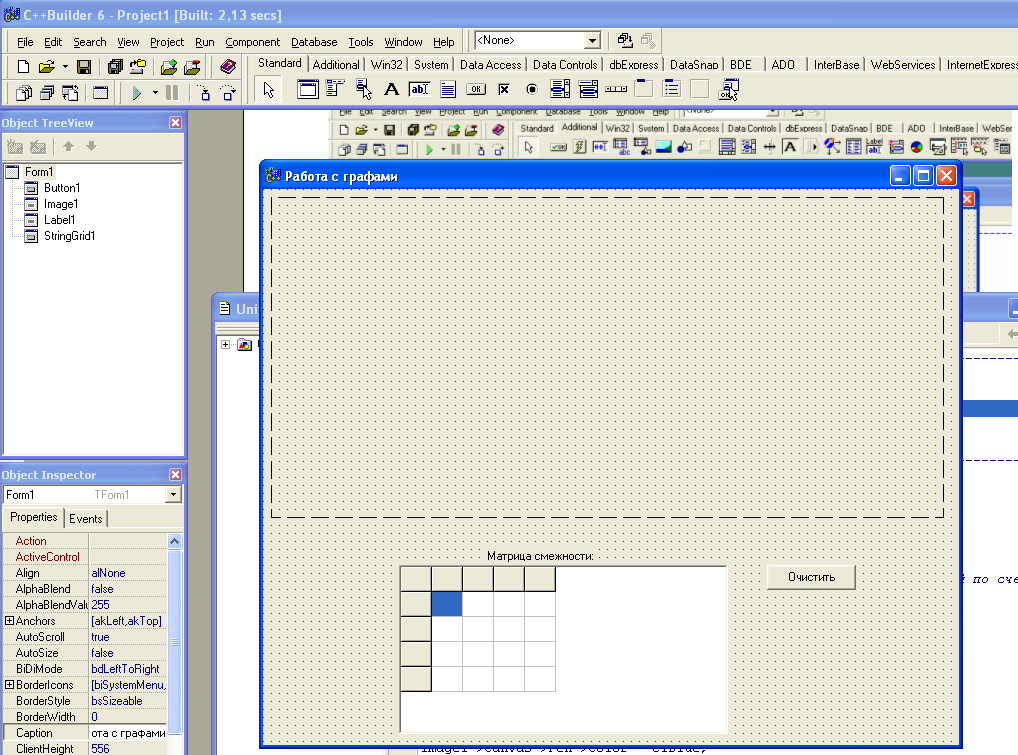Select the Memo component in palette
Viewport: 1018px width, 755px height.
click(448, 89)
